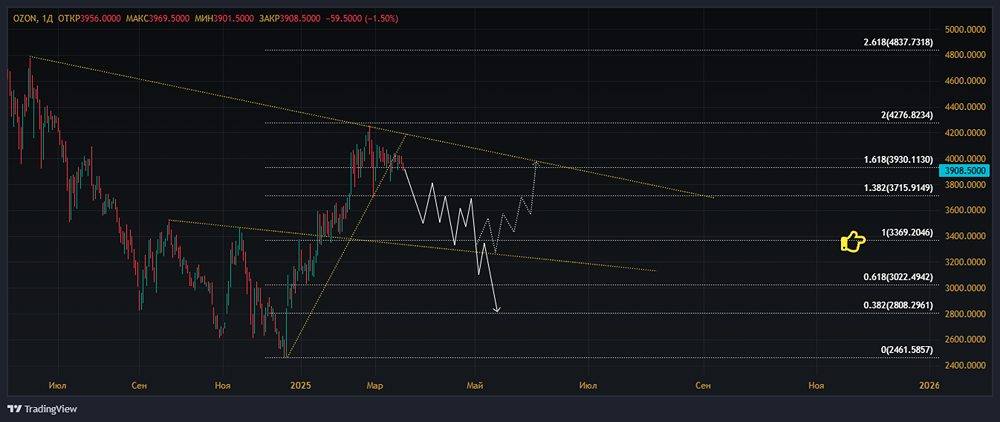The image size is (1000, 422).
Task: Click 4200.0000 on the price axis
Action: coord(967,133)
